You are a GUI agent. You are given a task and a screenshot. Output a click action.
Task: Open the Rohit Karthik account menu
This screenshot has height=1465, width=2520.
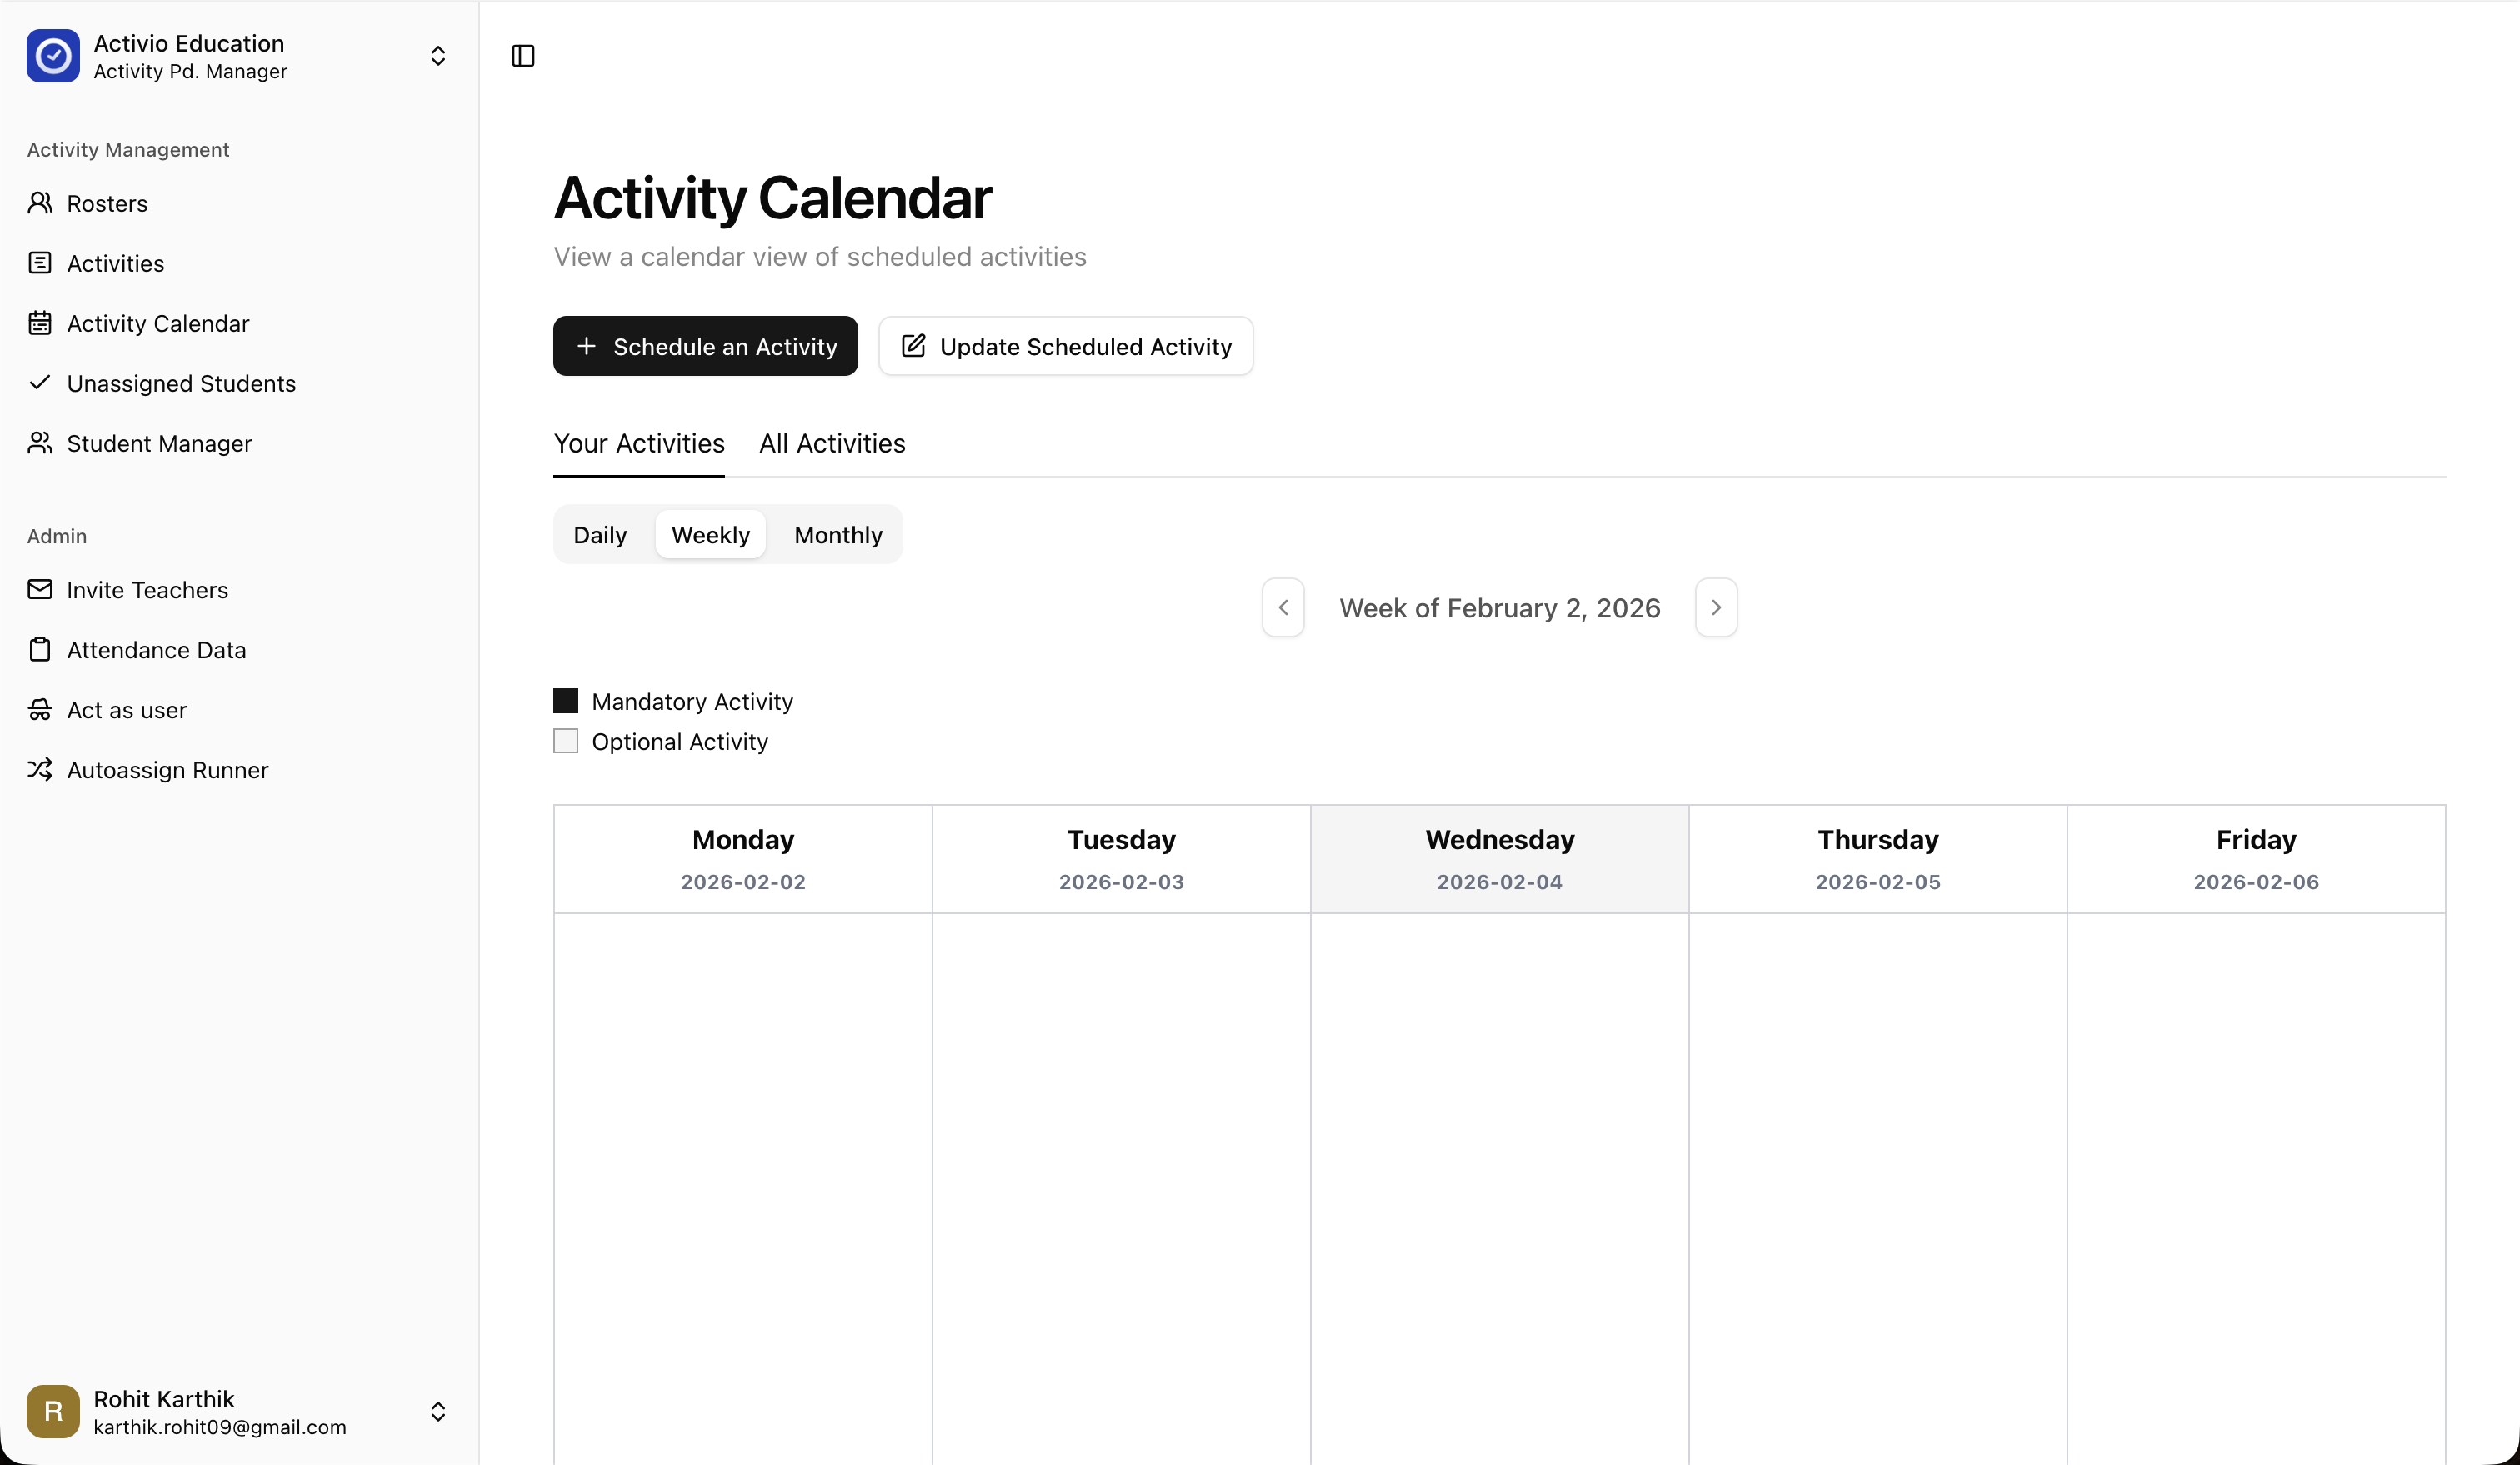[437, 1411]
